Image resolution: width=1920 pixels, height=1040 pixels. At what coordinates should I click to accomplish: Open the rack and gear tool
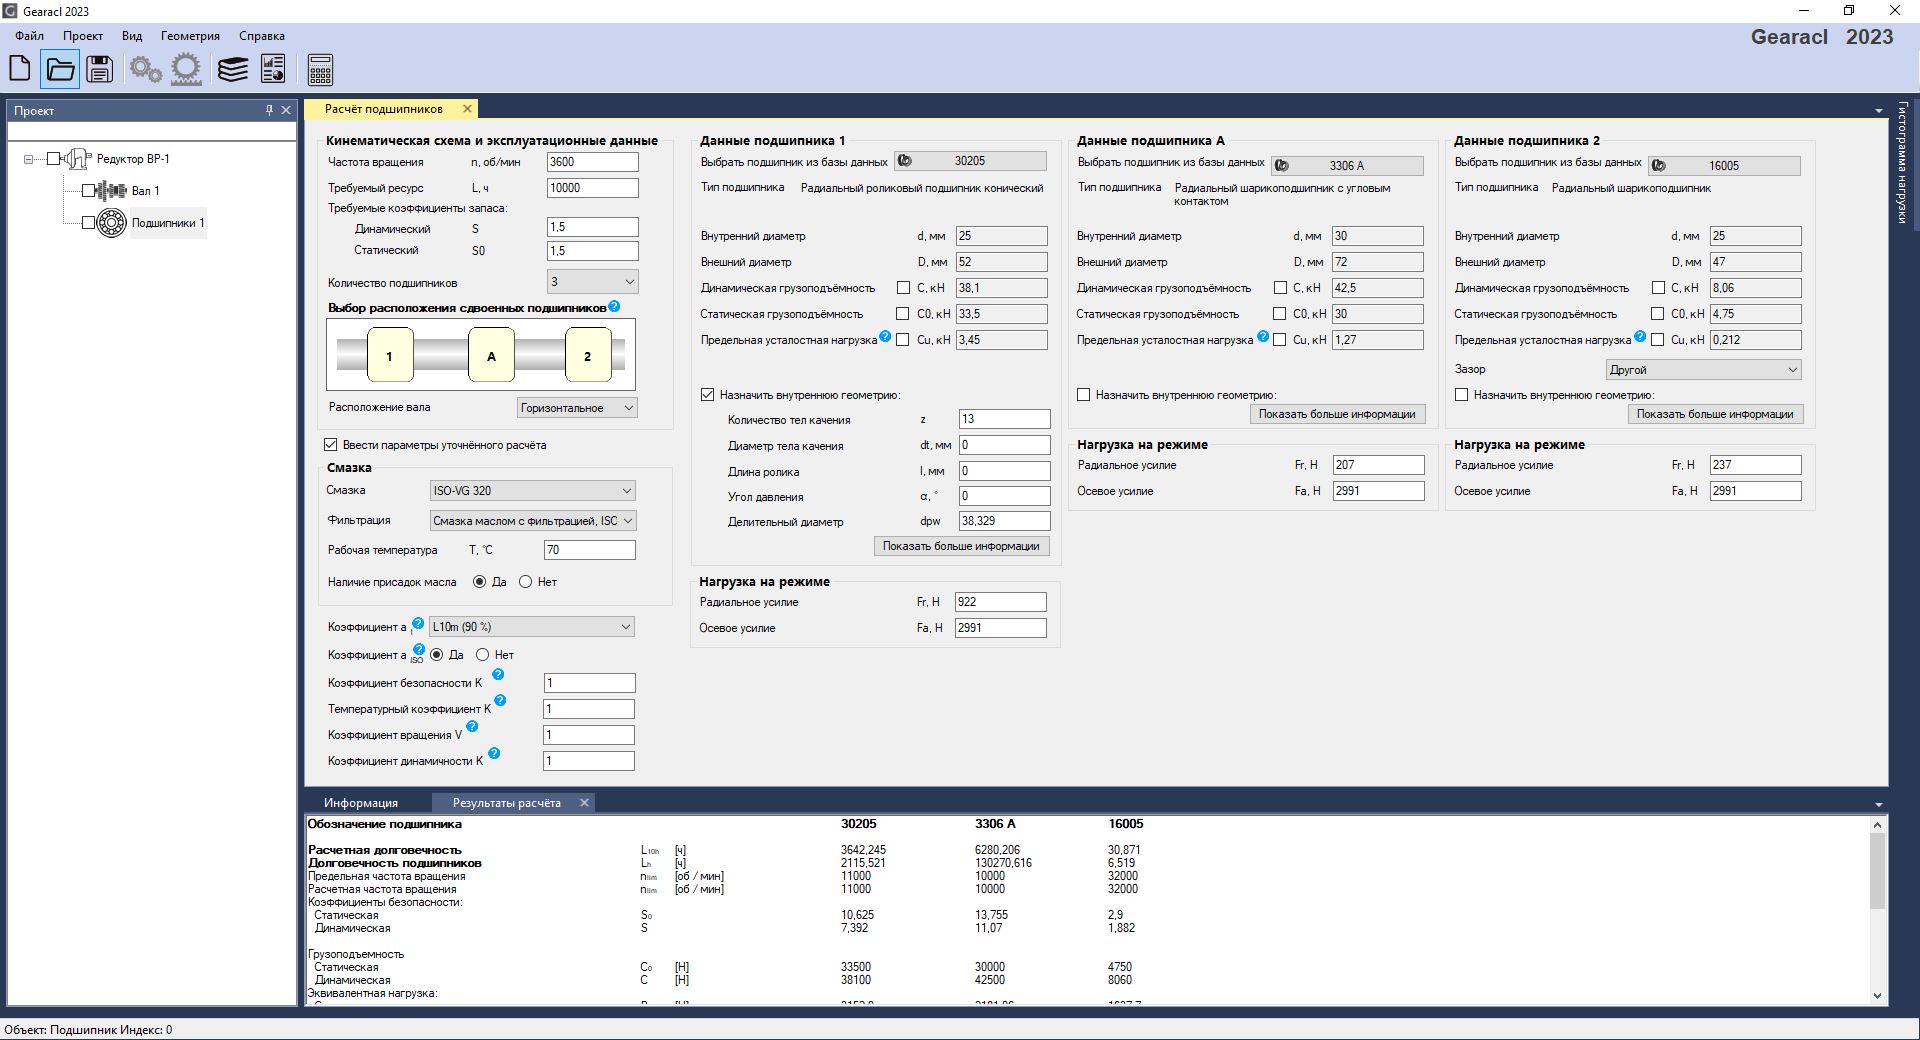pyautogui.click(x=186, y=69)
